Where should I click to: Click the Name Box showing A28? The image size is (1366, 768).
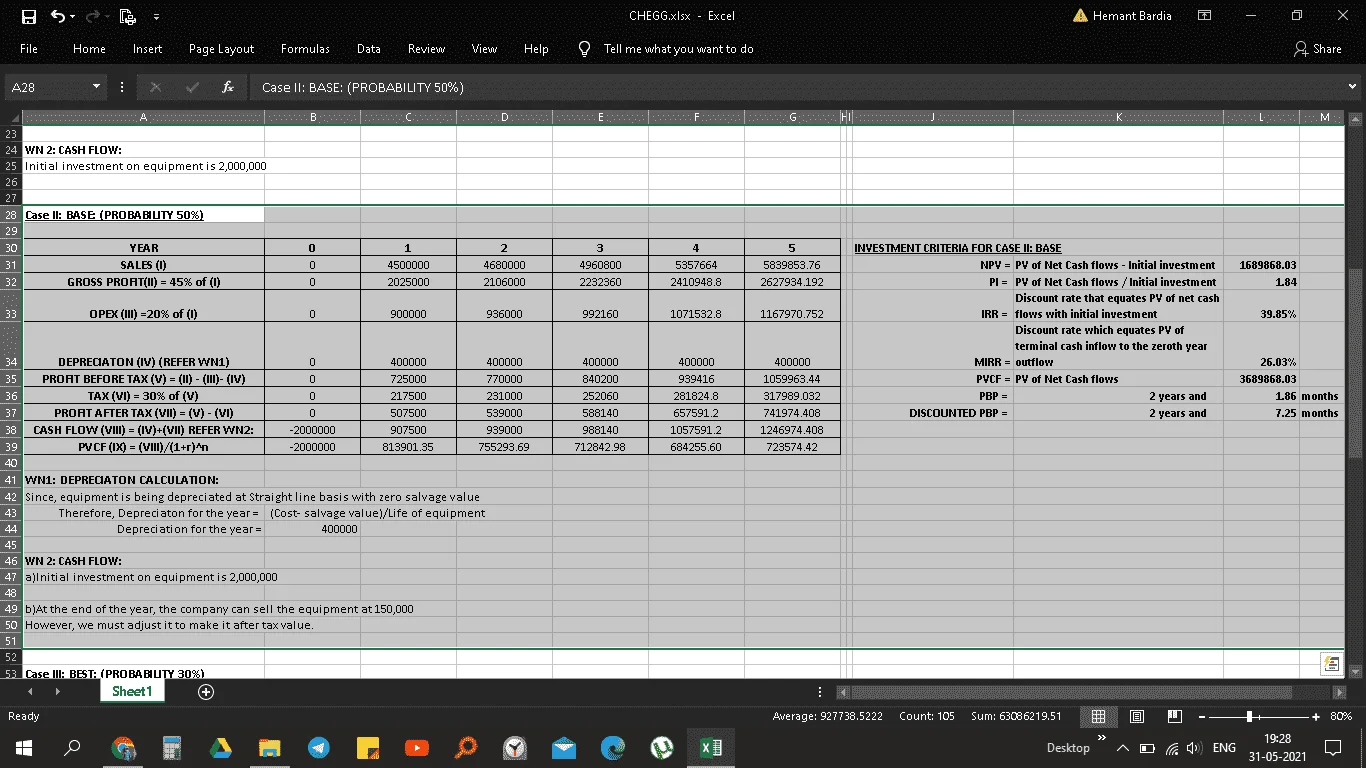tap(49, 87)
